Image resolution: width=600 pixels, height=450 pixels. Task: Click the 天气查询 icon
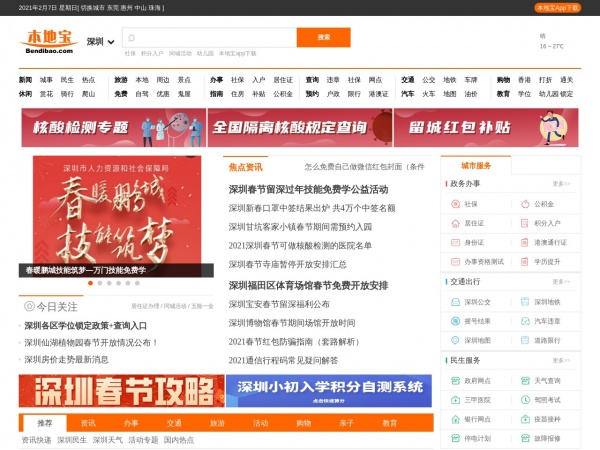(x=525, y=381)
